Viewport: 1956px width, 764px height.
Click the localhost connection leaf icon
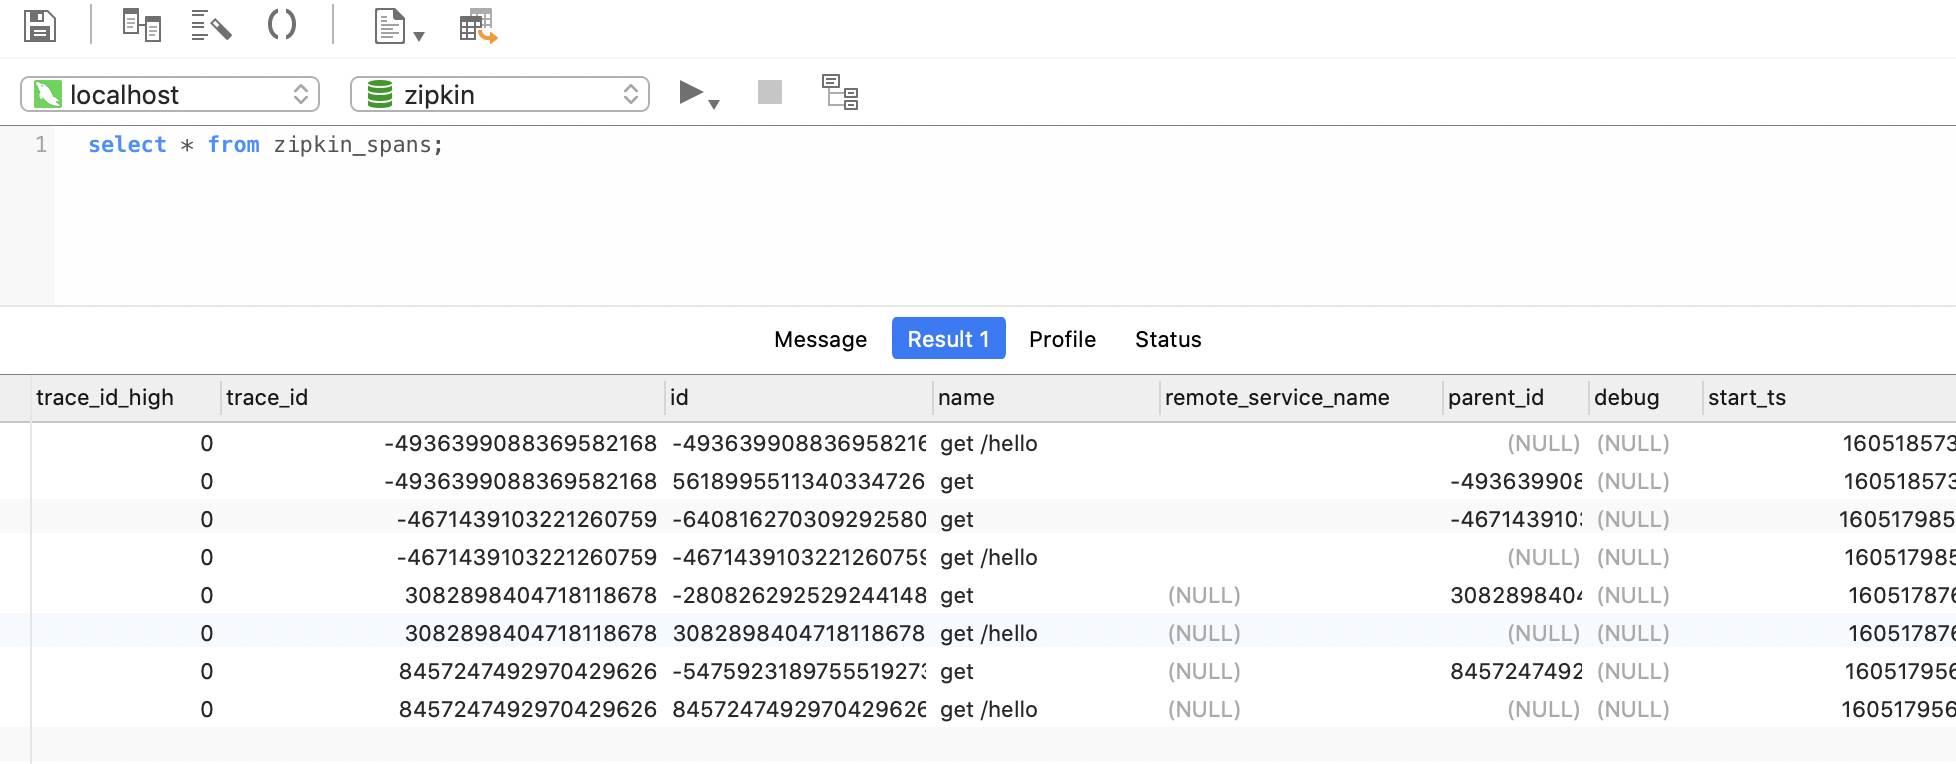(48, 94)
